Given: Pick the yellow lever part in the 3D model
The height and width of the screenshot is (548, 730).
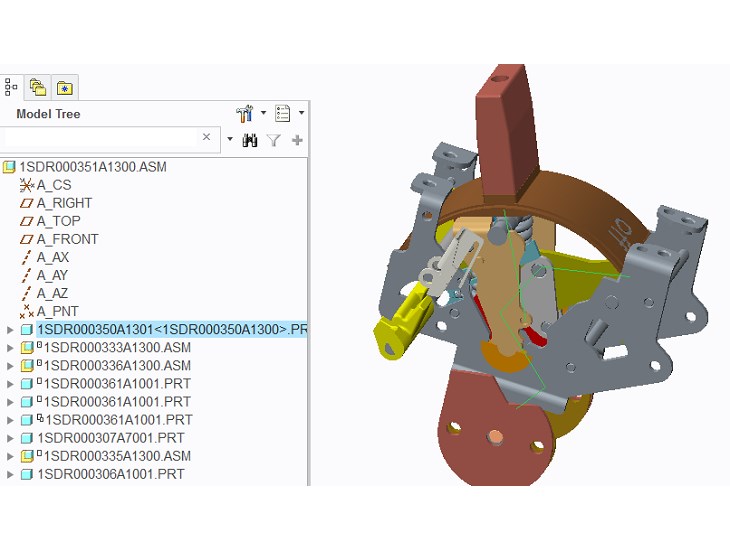Looking at the screenshot, I should coord(401,321).
